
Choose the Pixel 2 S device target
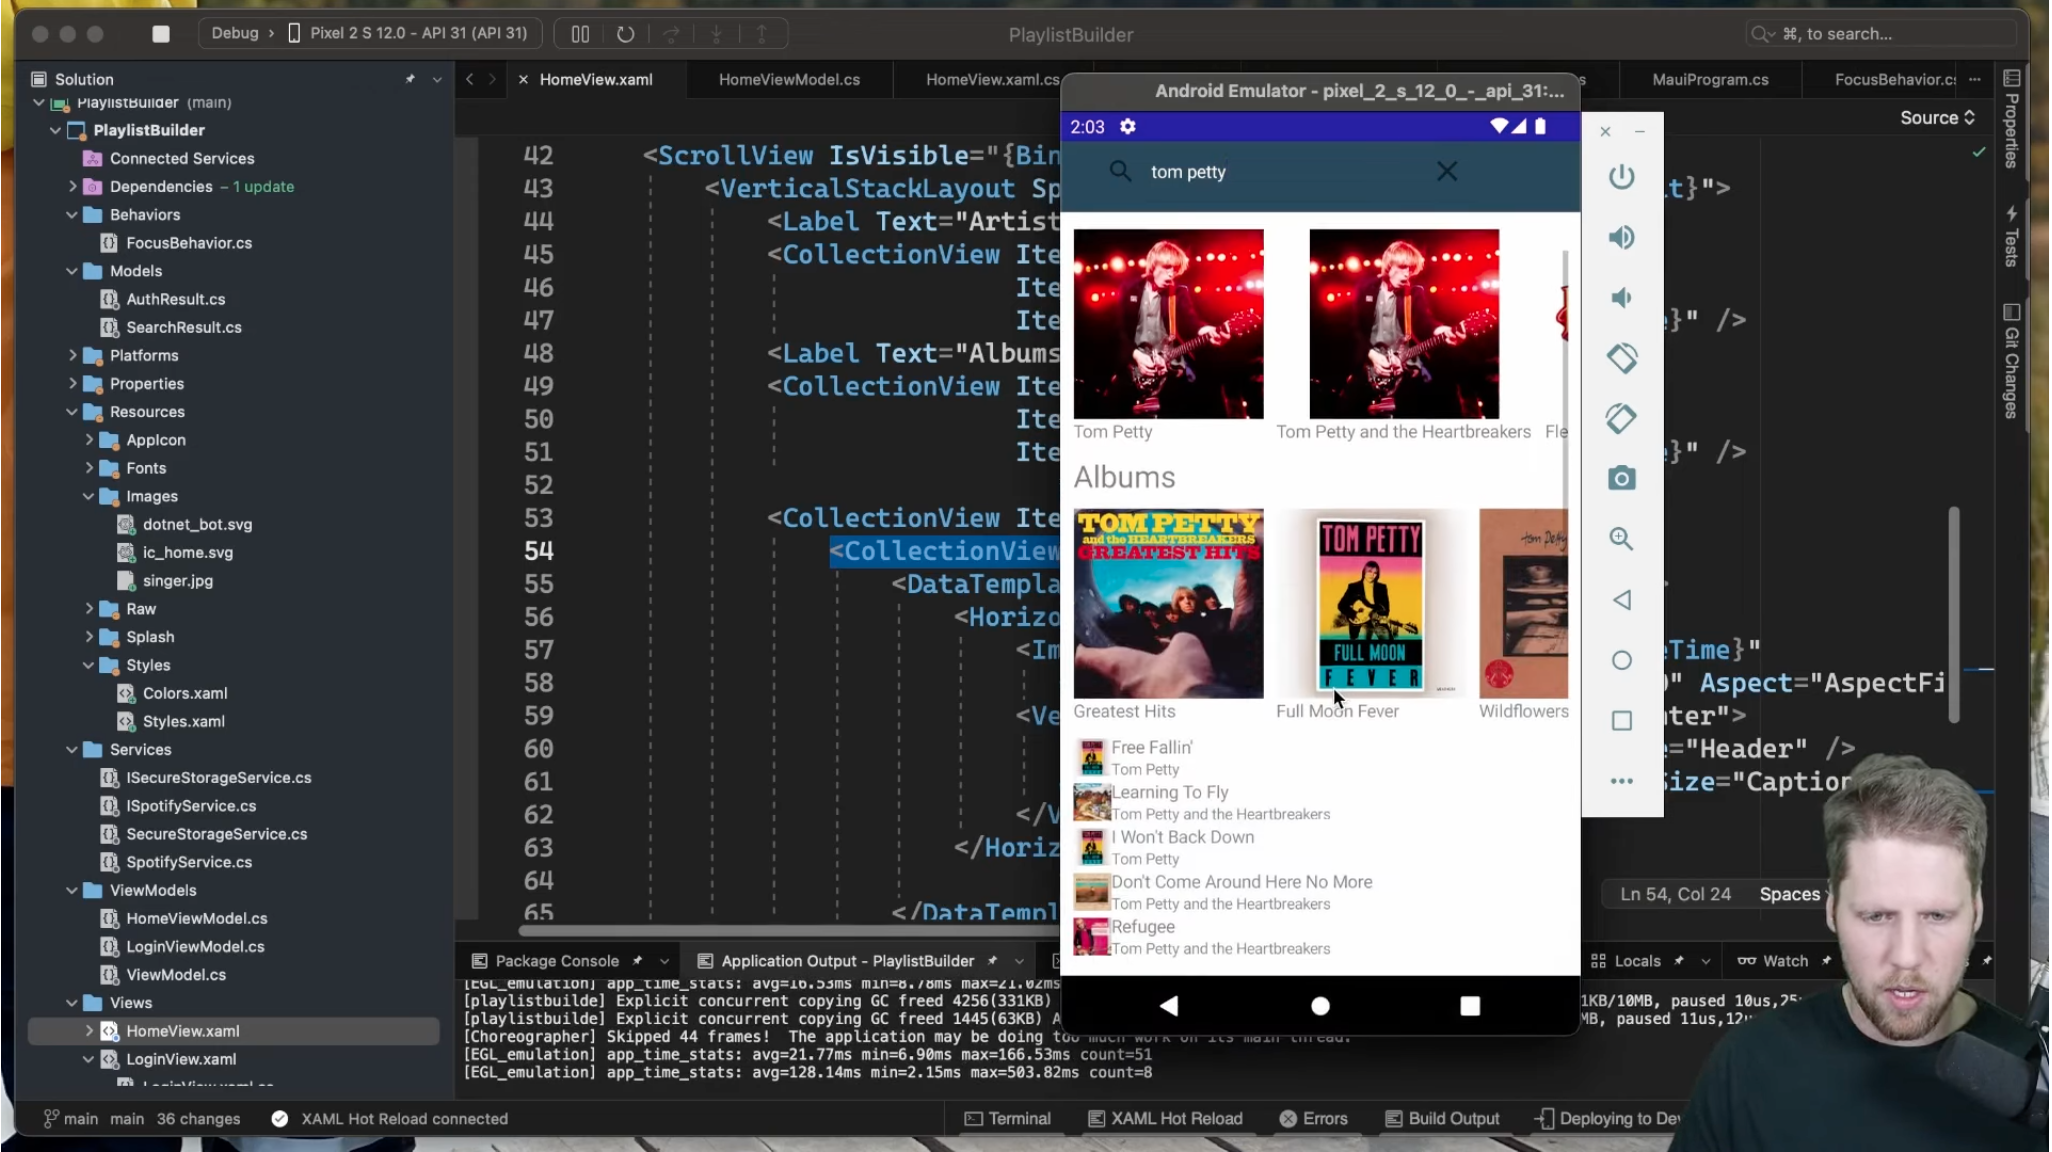coord(408,33)
